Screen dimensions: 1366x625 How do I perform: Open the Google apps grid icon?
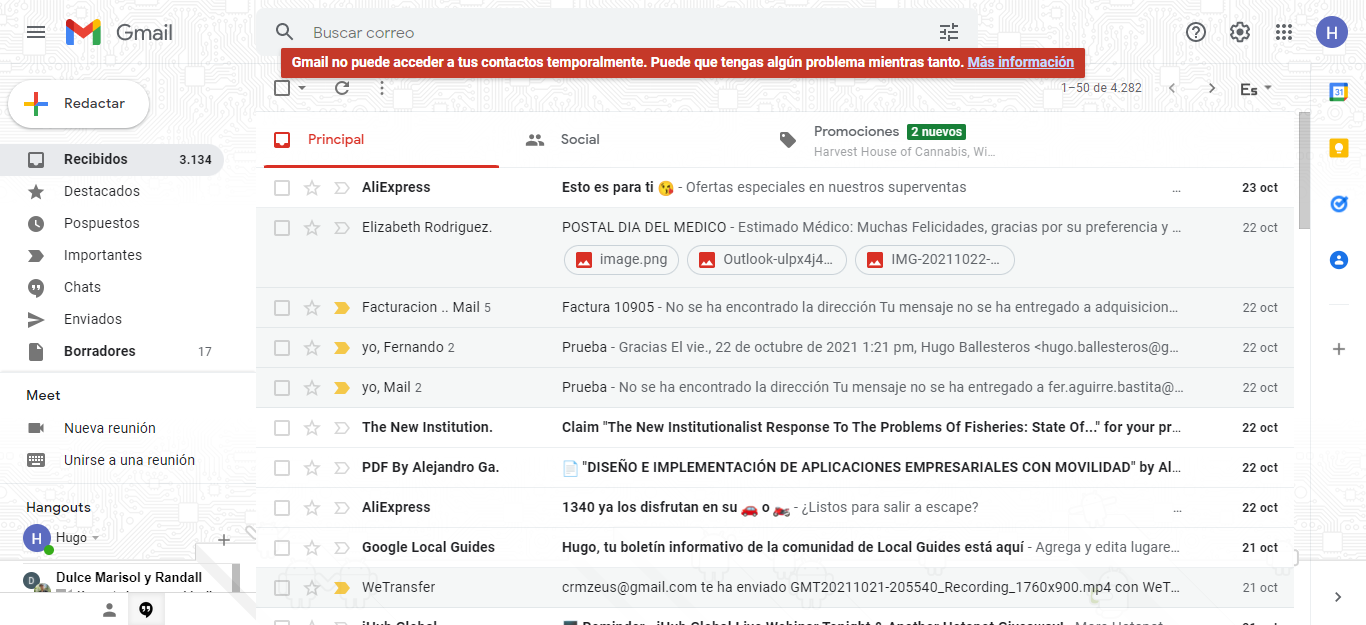[x=1284, y=32]
